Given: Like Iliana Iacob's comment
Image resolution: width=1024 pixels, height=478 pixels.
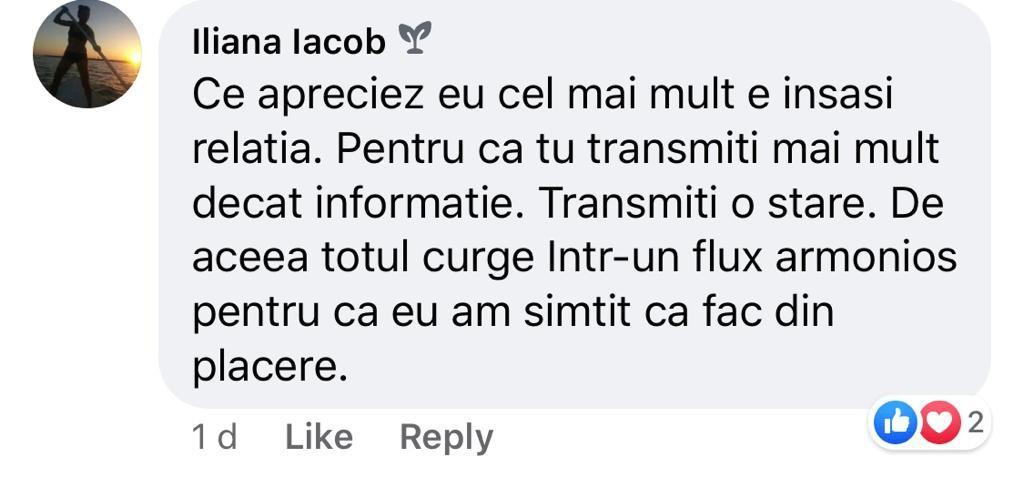Looking at the screenshot, I should coord(319,437).
